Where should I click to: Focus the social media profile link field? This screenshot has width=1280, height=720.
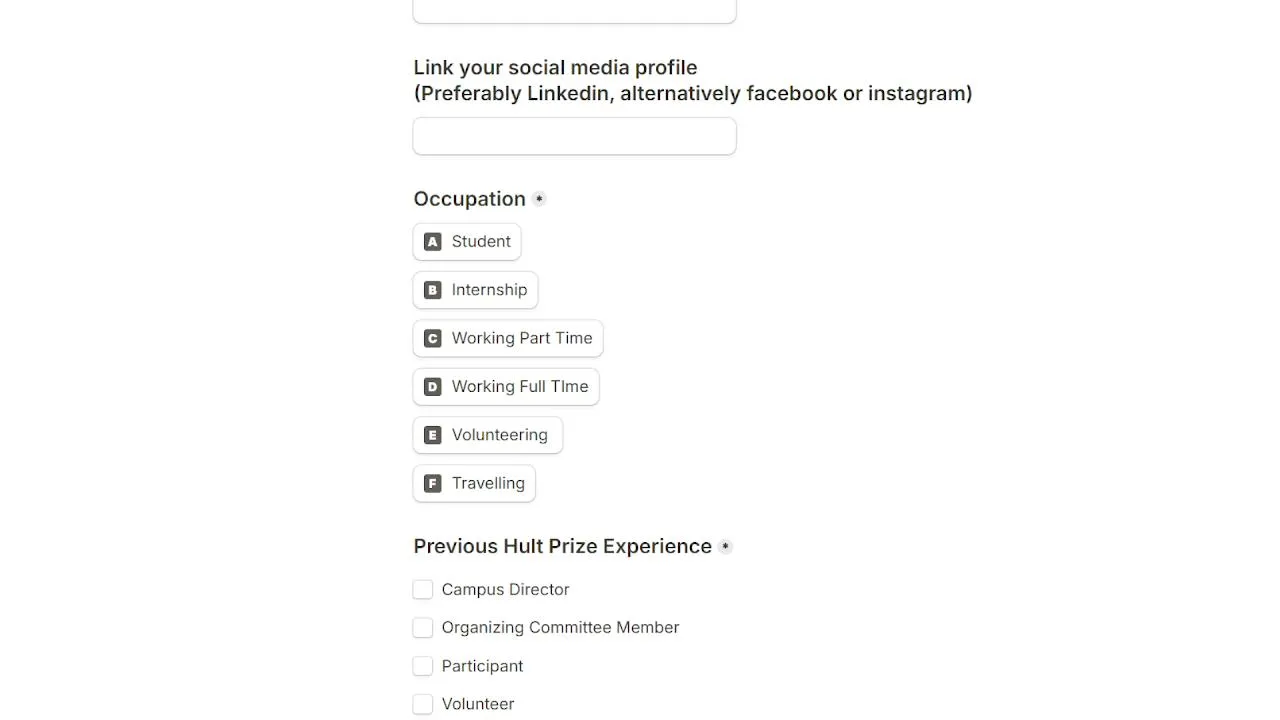pyautogui.click(x=575, y=136)
